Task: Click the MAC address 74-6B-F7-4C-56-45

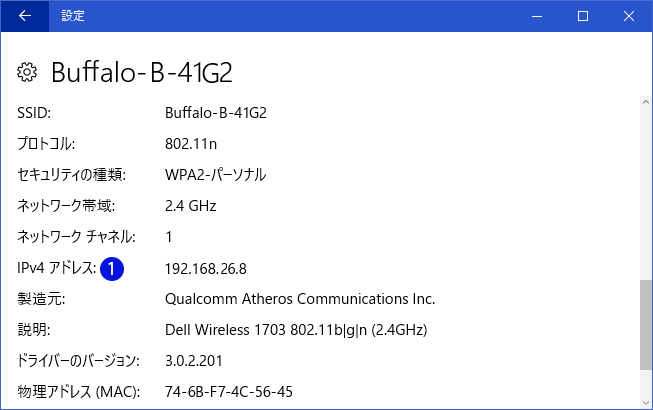Action: 229,392
